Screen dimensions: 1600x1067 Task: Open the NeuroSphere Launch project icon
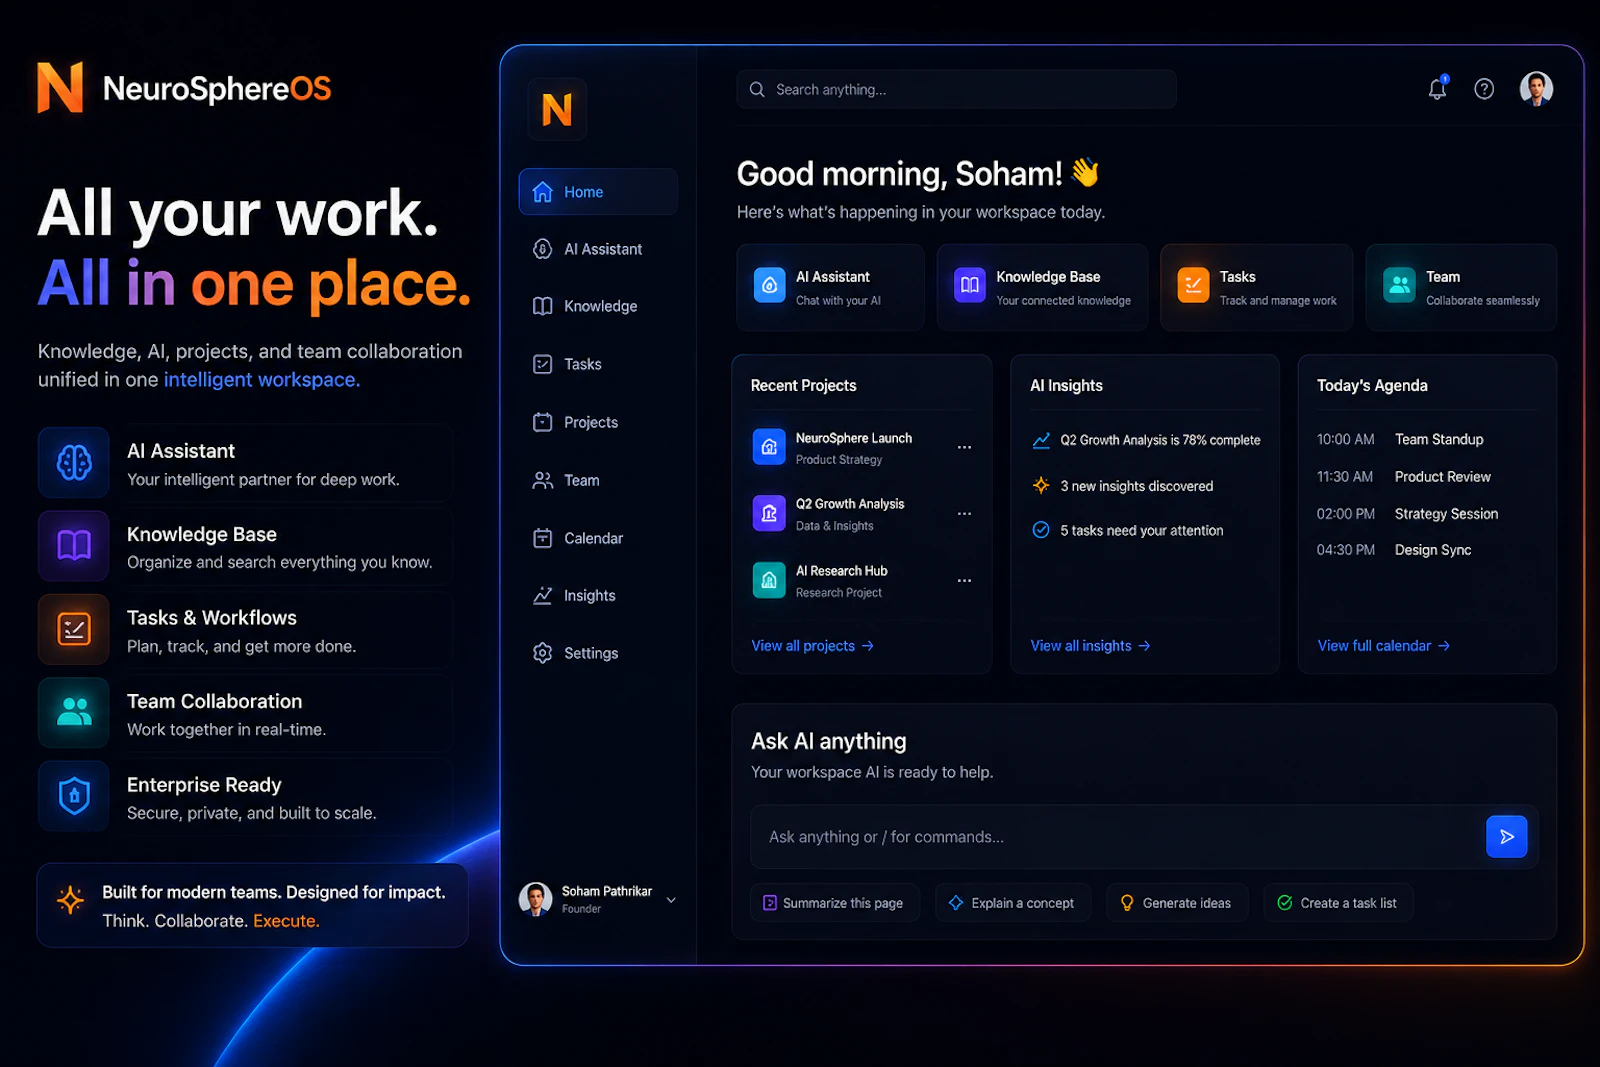point(769,447)
